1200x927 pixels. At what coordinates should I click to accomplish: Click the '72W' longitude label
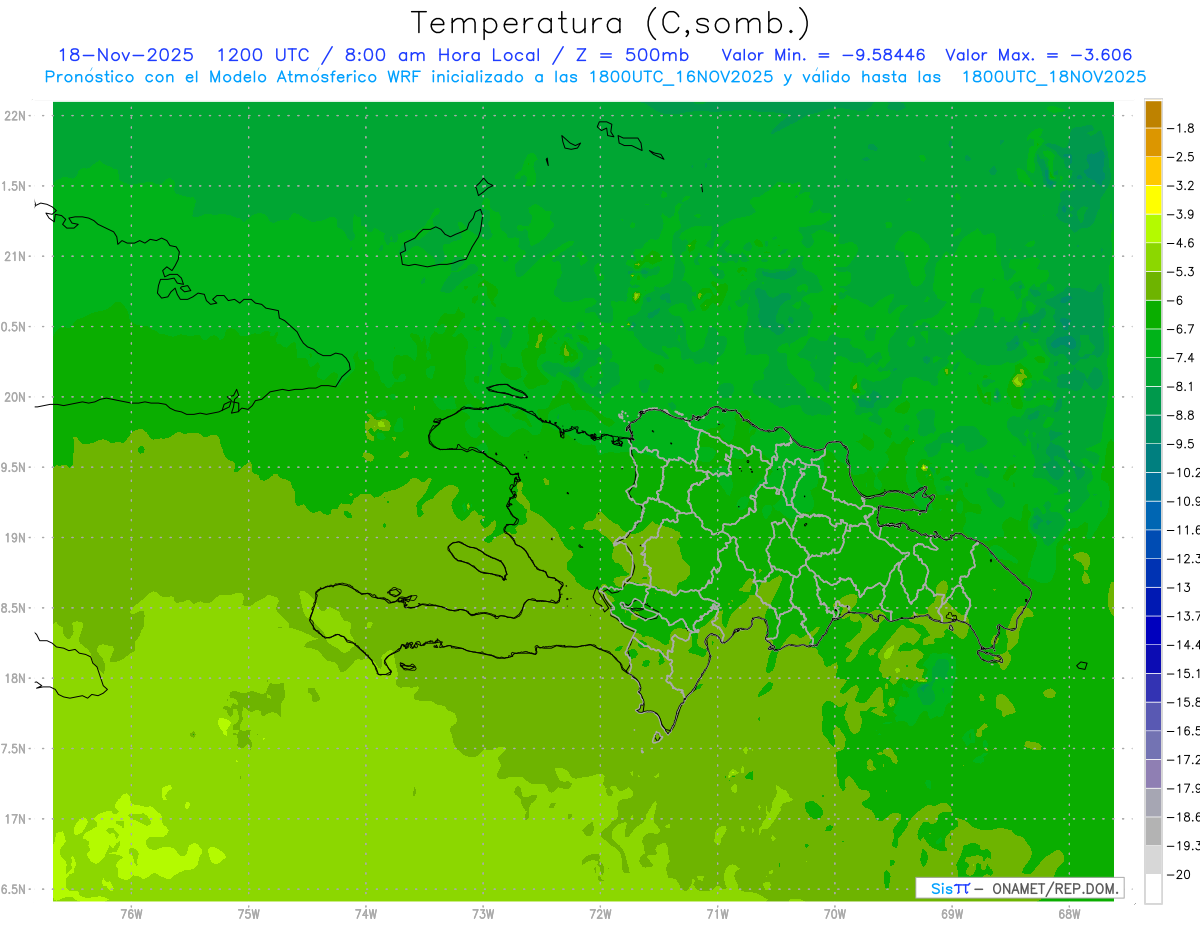click(x=600, y=914)
